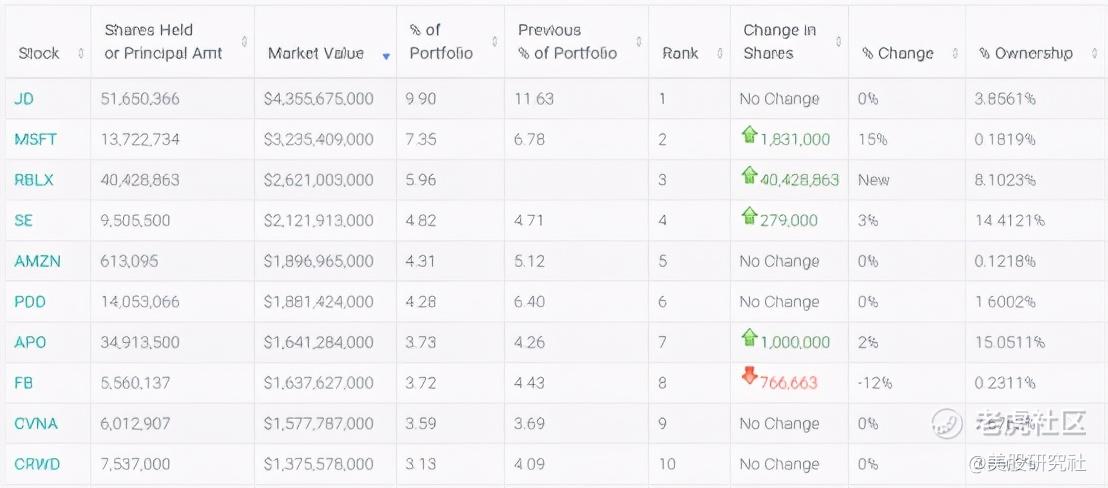Click the Previous % of Portfolio header
Screen dimensions: 1108x488
(566, 41)
